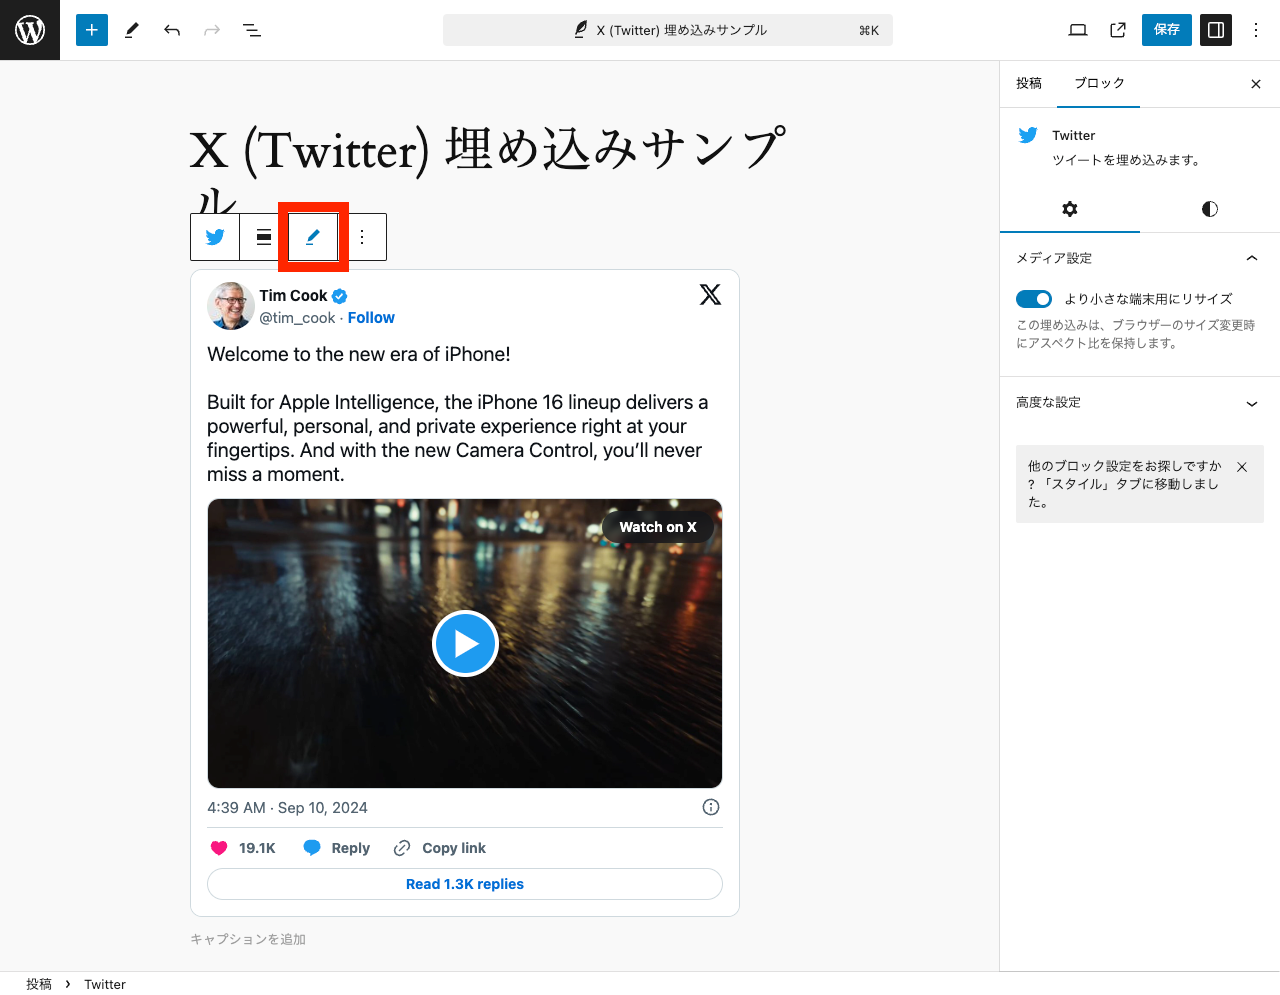Click the キャプションを追加 caption field
Image resolution: width=1280 pixels, height=995 pixels.
coord(248,939)
